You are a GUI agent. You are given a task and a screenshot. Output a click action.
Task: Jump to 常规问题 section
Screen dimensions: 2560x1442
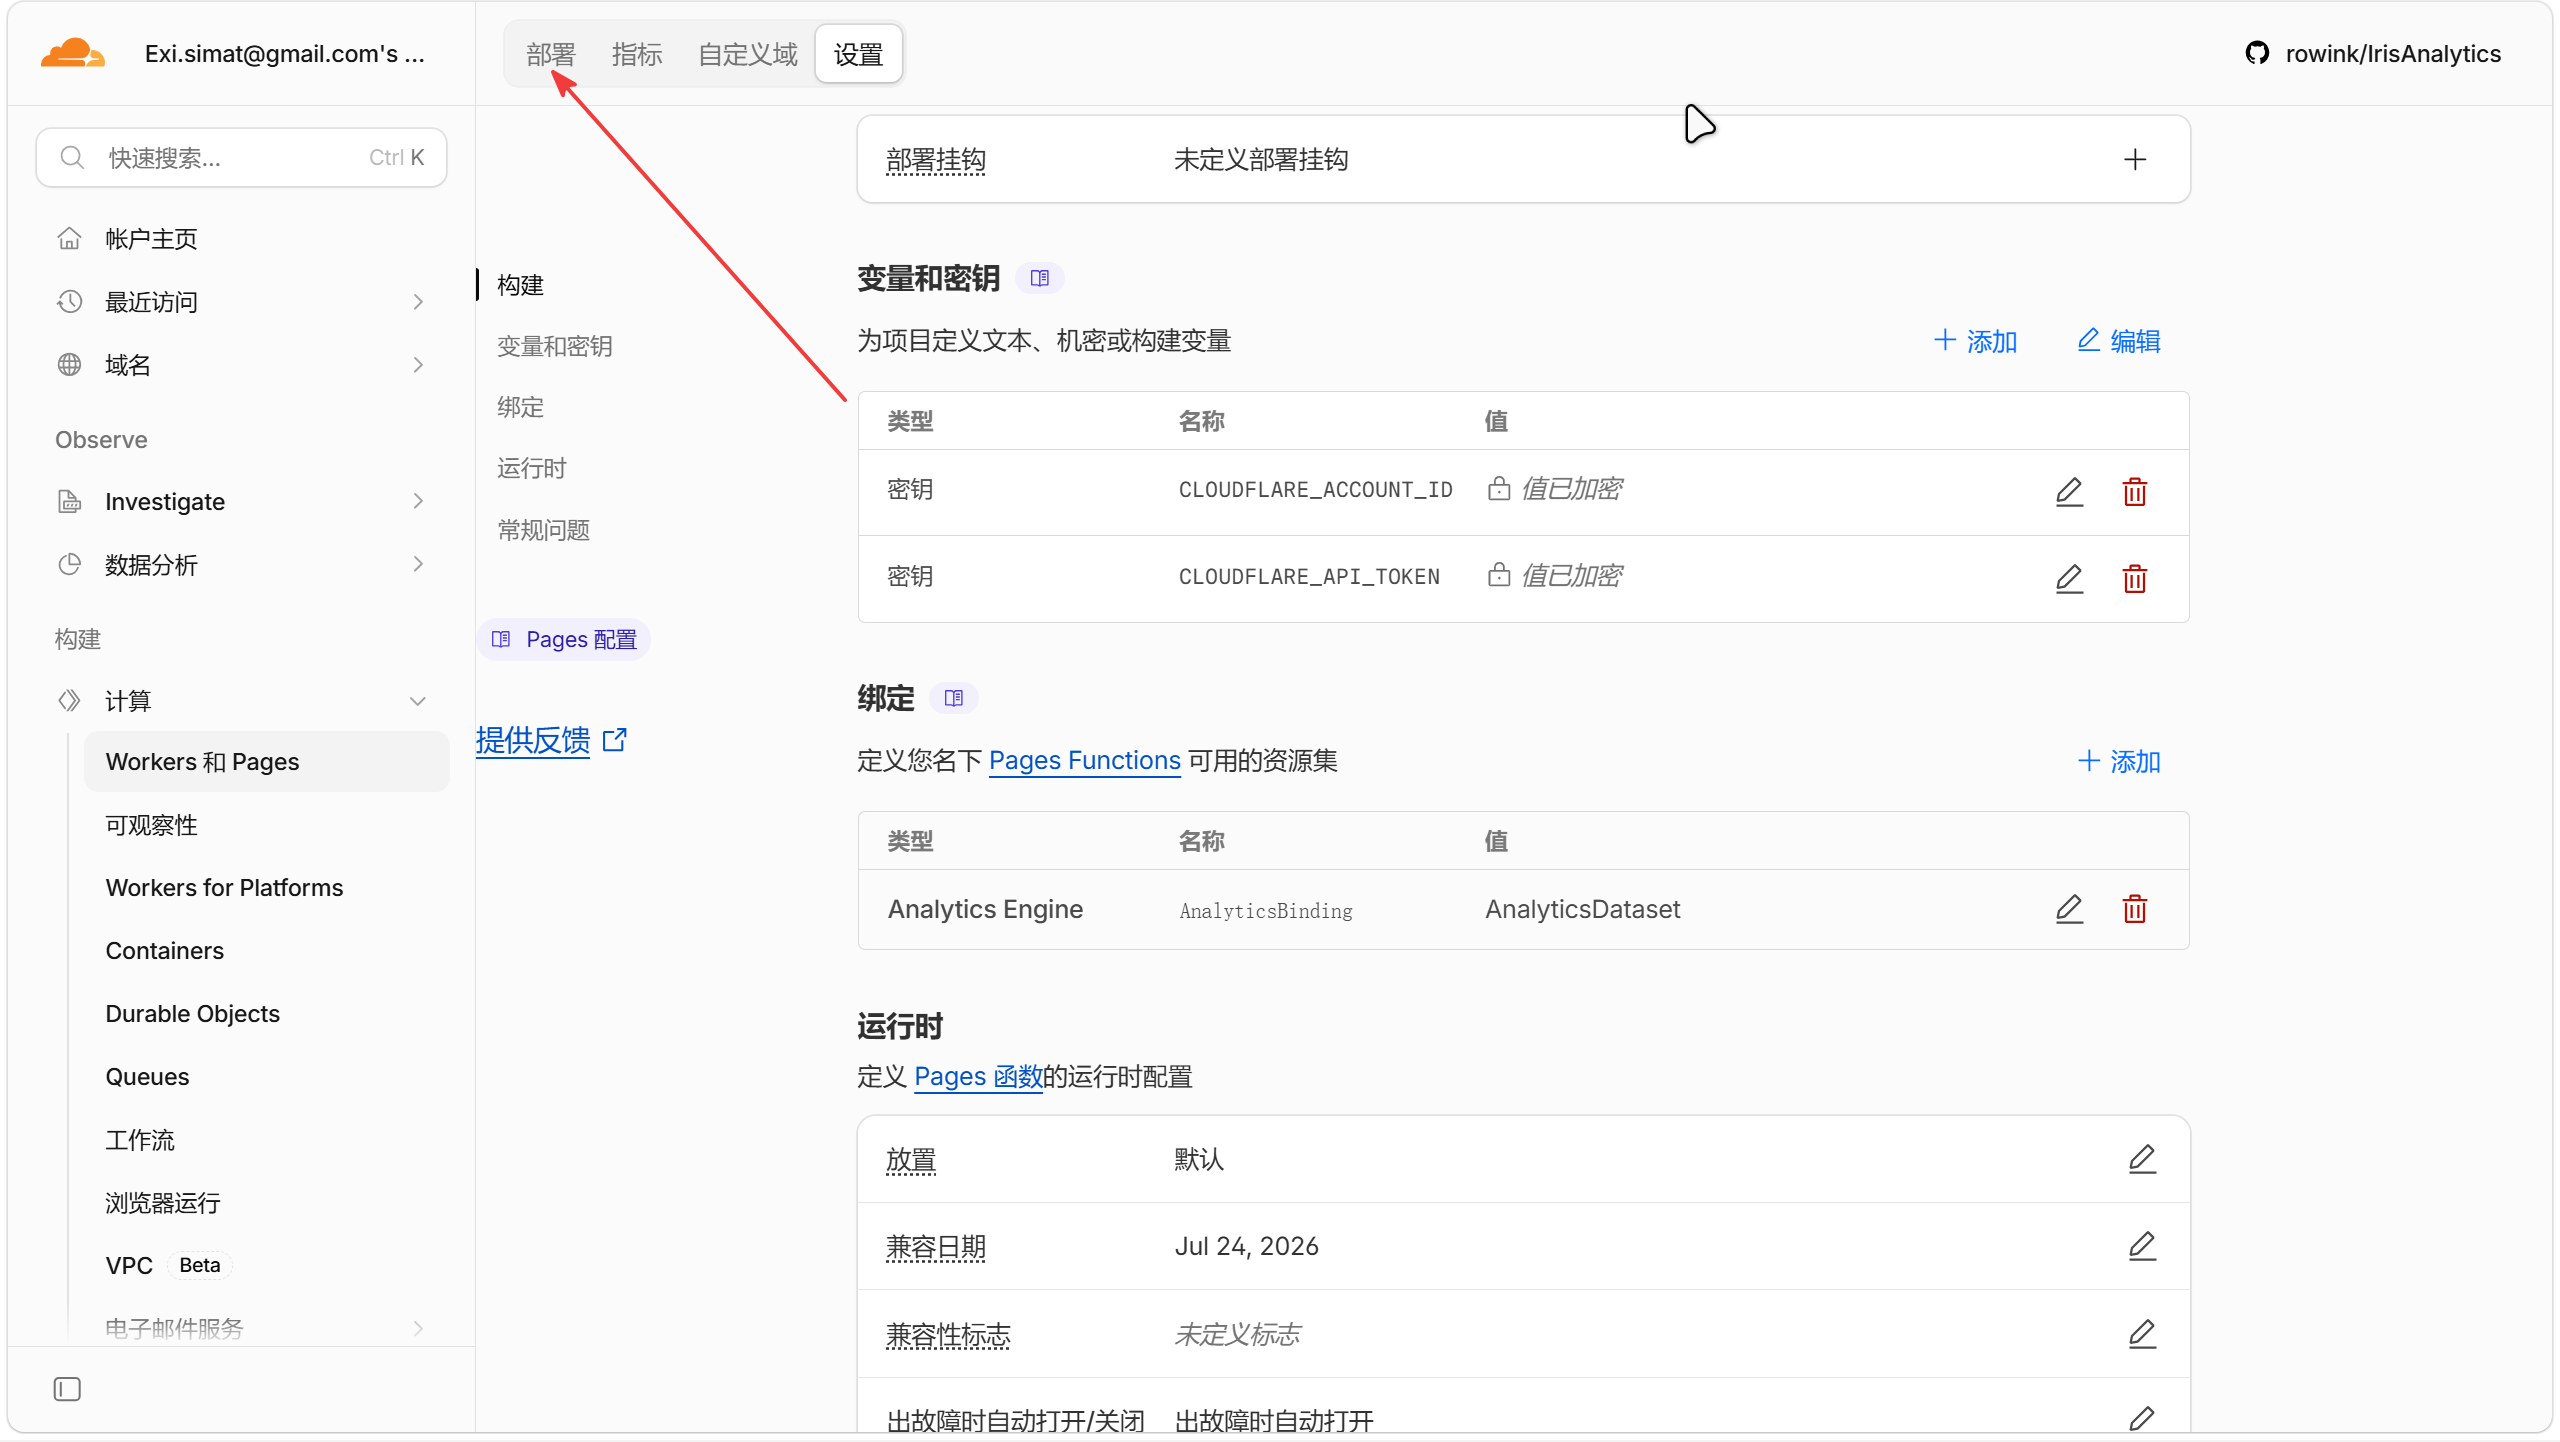[x=544, y=530]
